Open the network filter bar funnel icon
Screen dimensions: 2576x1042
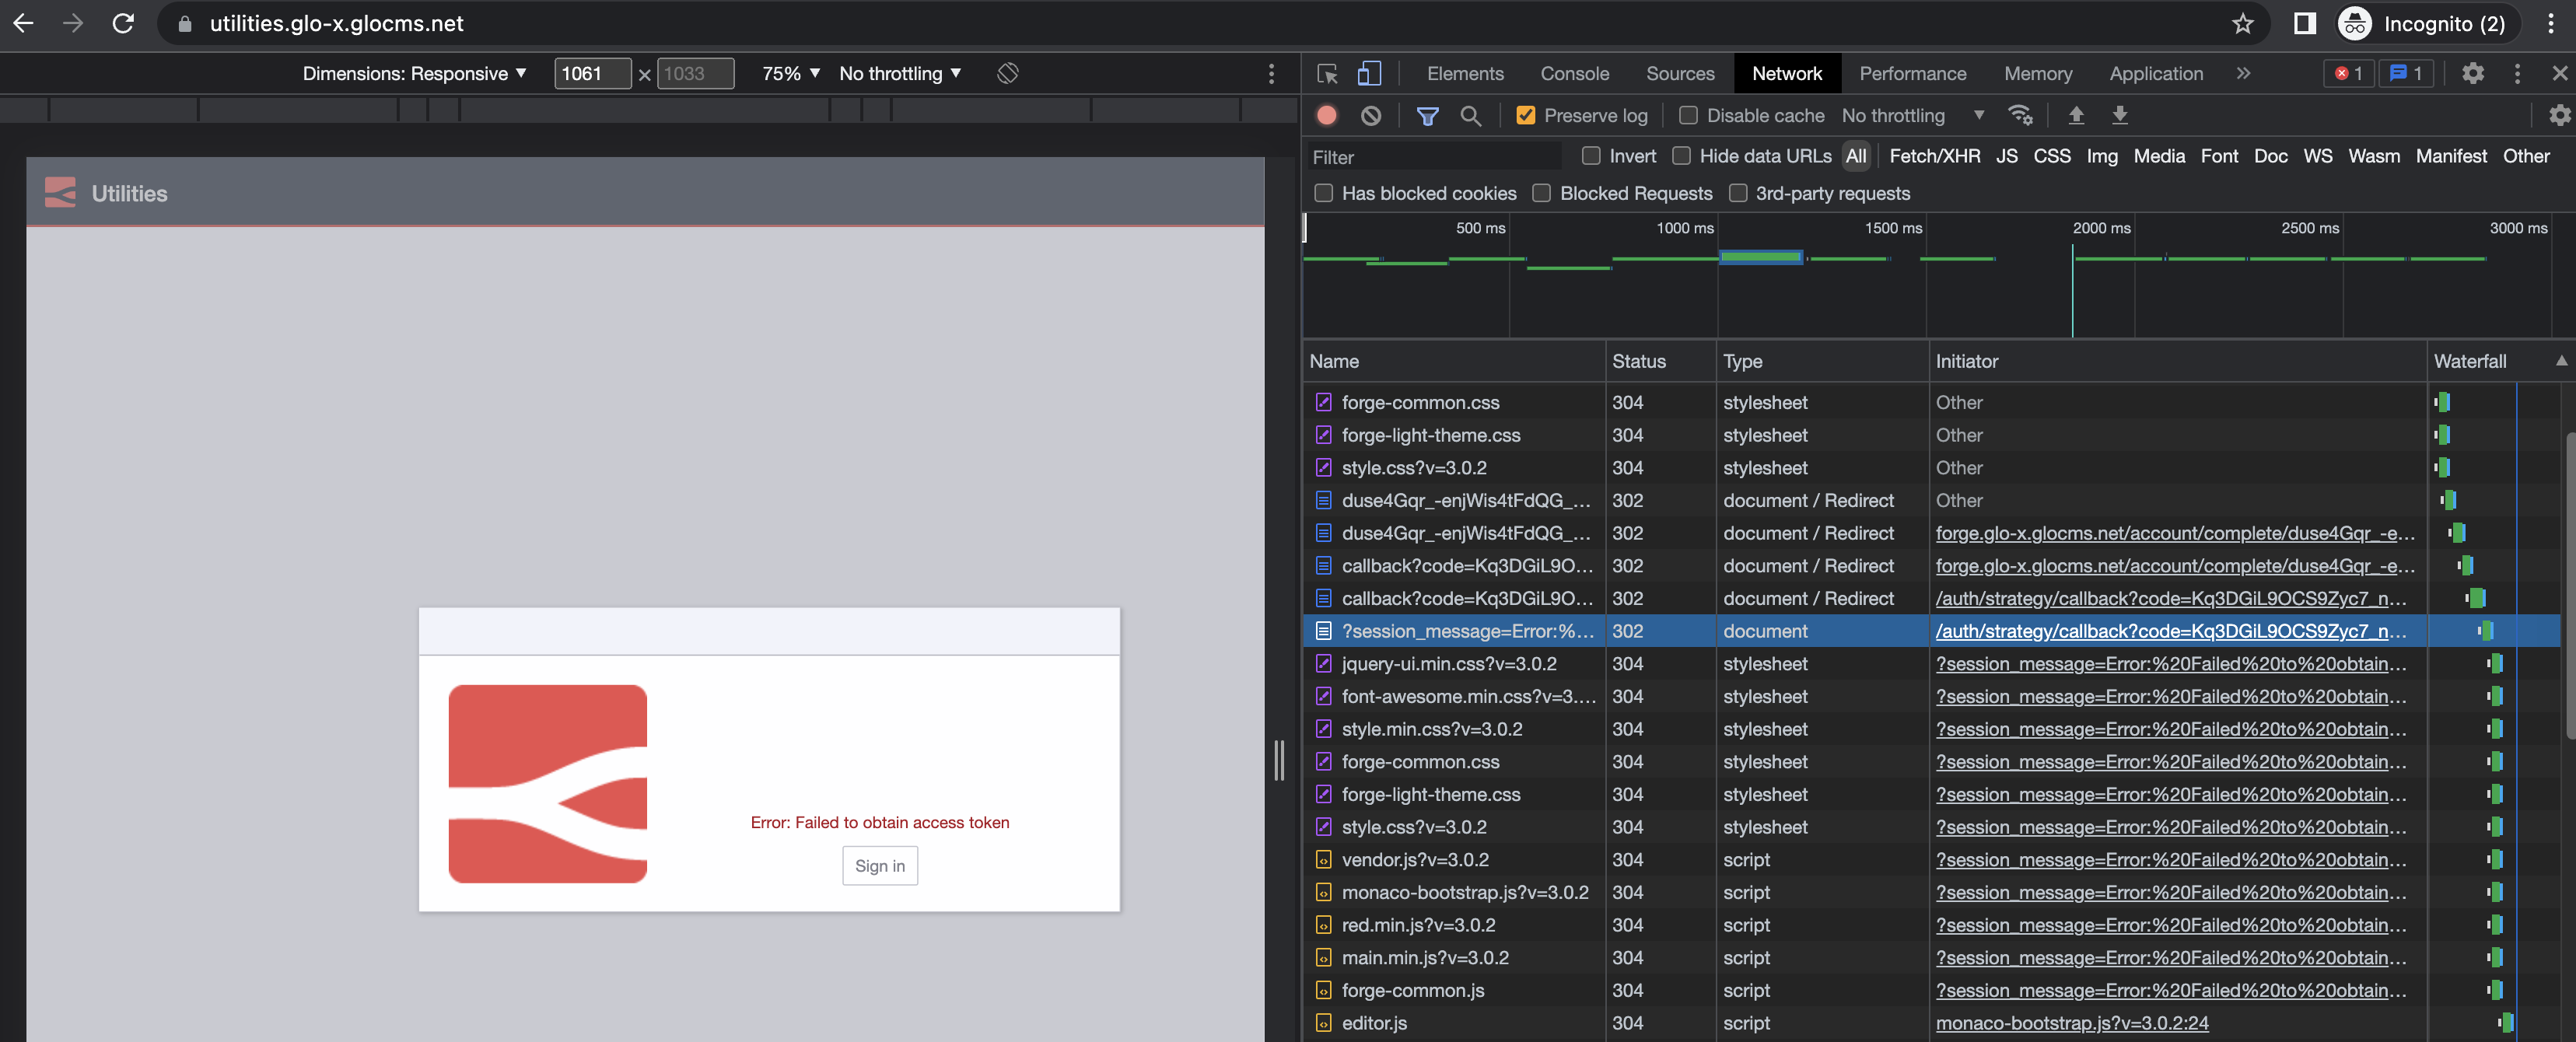[1427, 115]
